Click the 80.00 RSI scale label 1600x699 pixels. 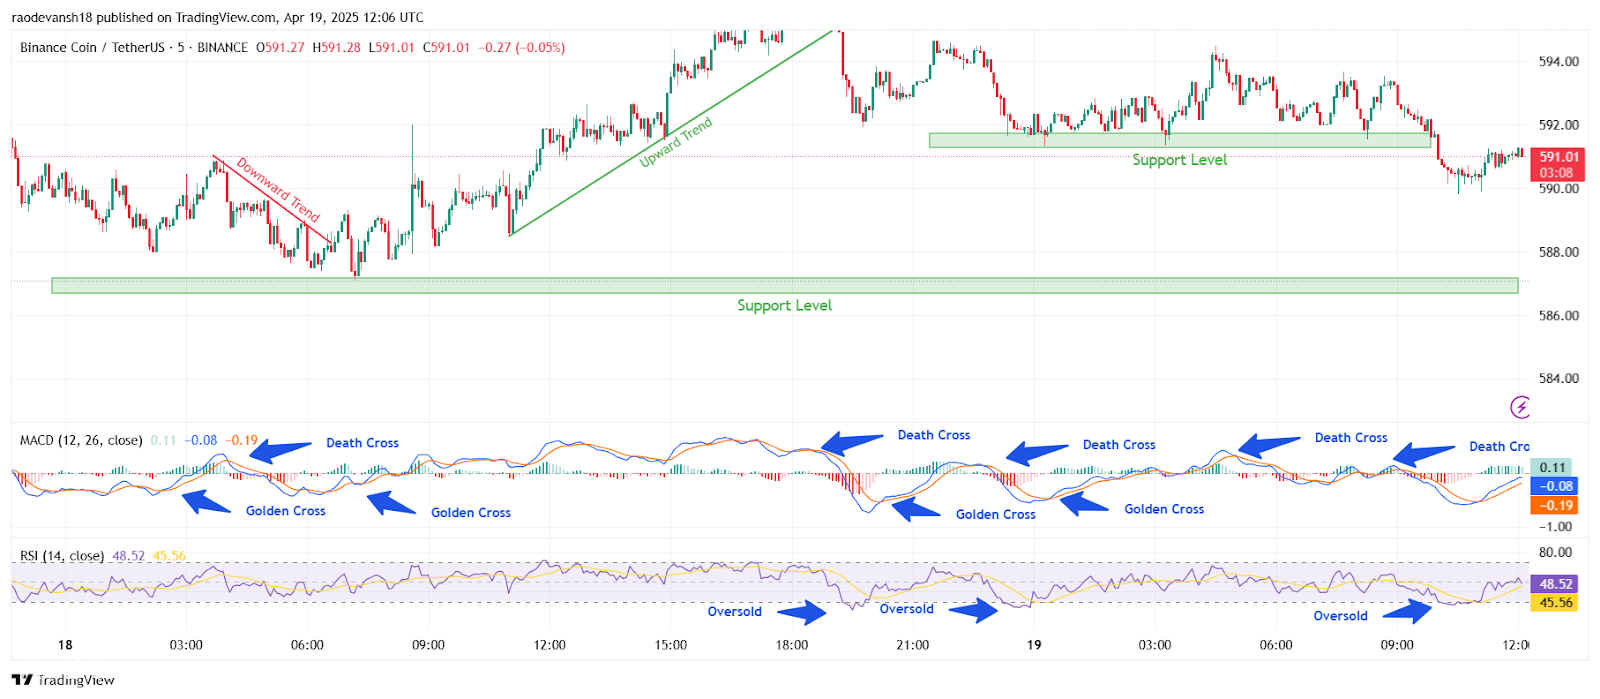tap(1556, 552)
